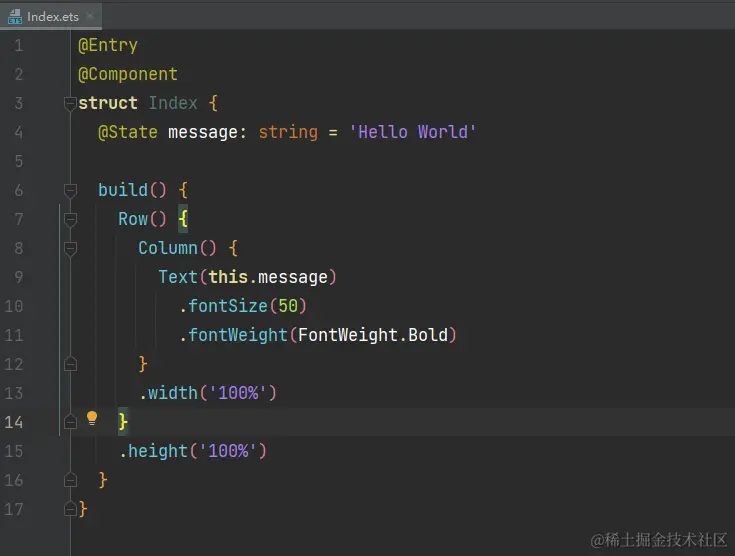Click this.message argument
Viewport: 735px width, 556px height.
268,278
